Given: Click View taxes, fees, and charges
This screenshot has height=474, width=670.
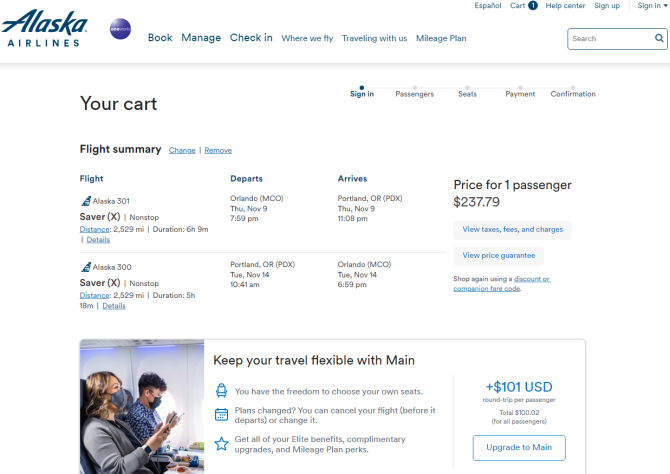Looking at the screenshot, I should [512, 230].
